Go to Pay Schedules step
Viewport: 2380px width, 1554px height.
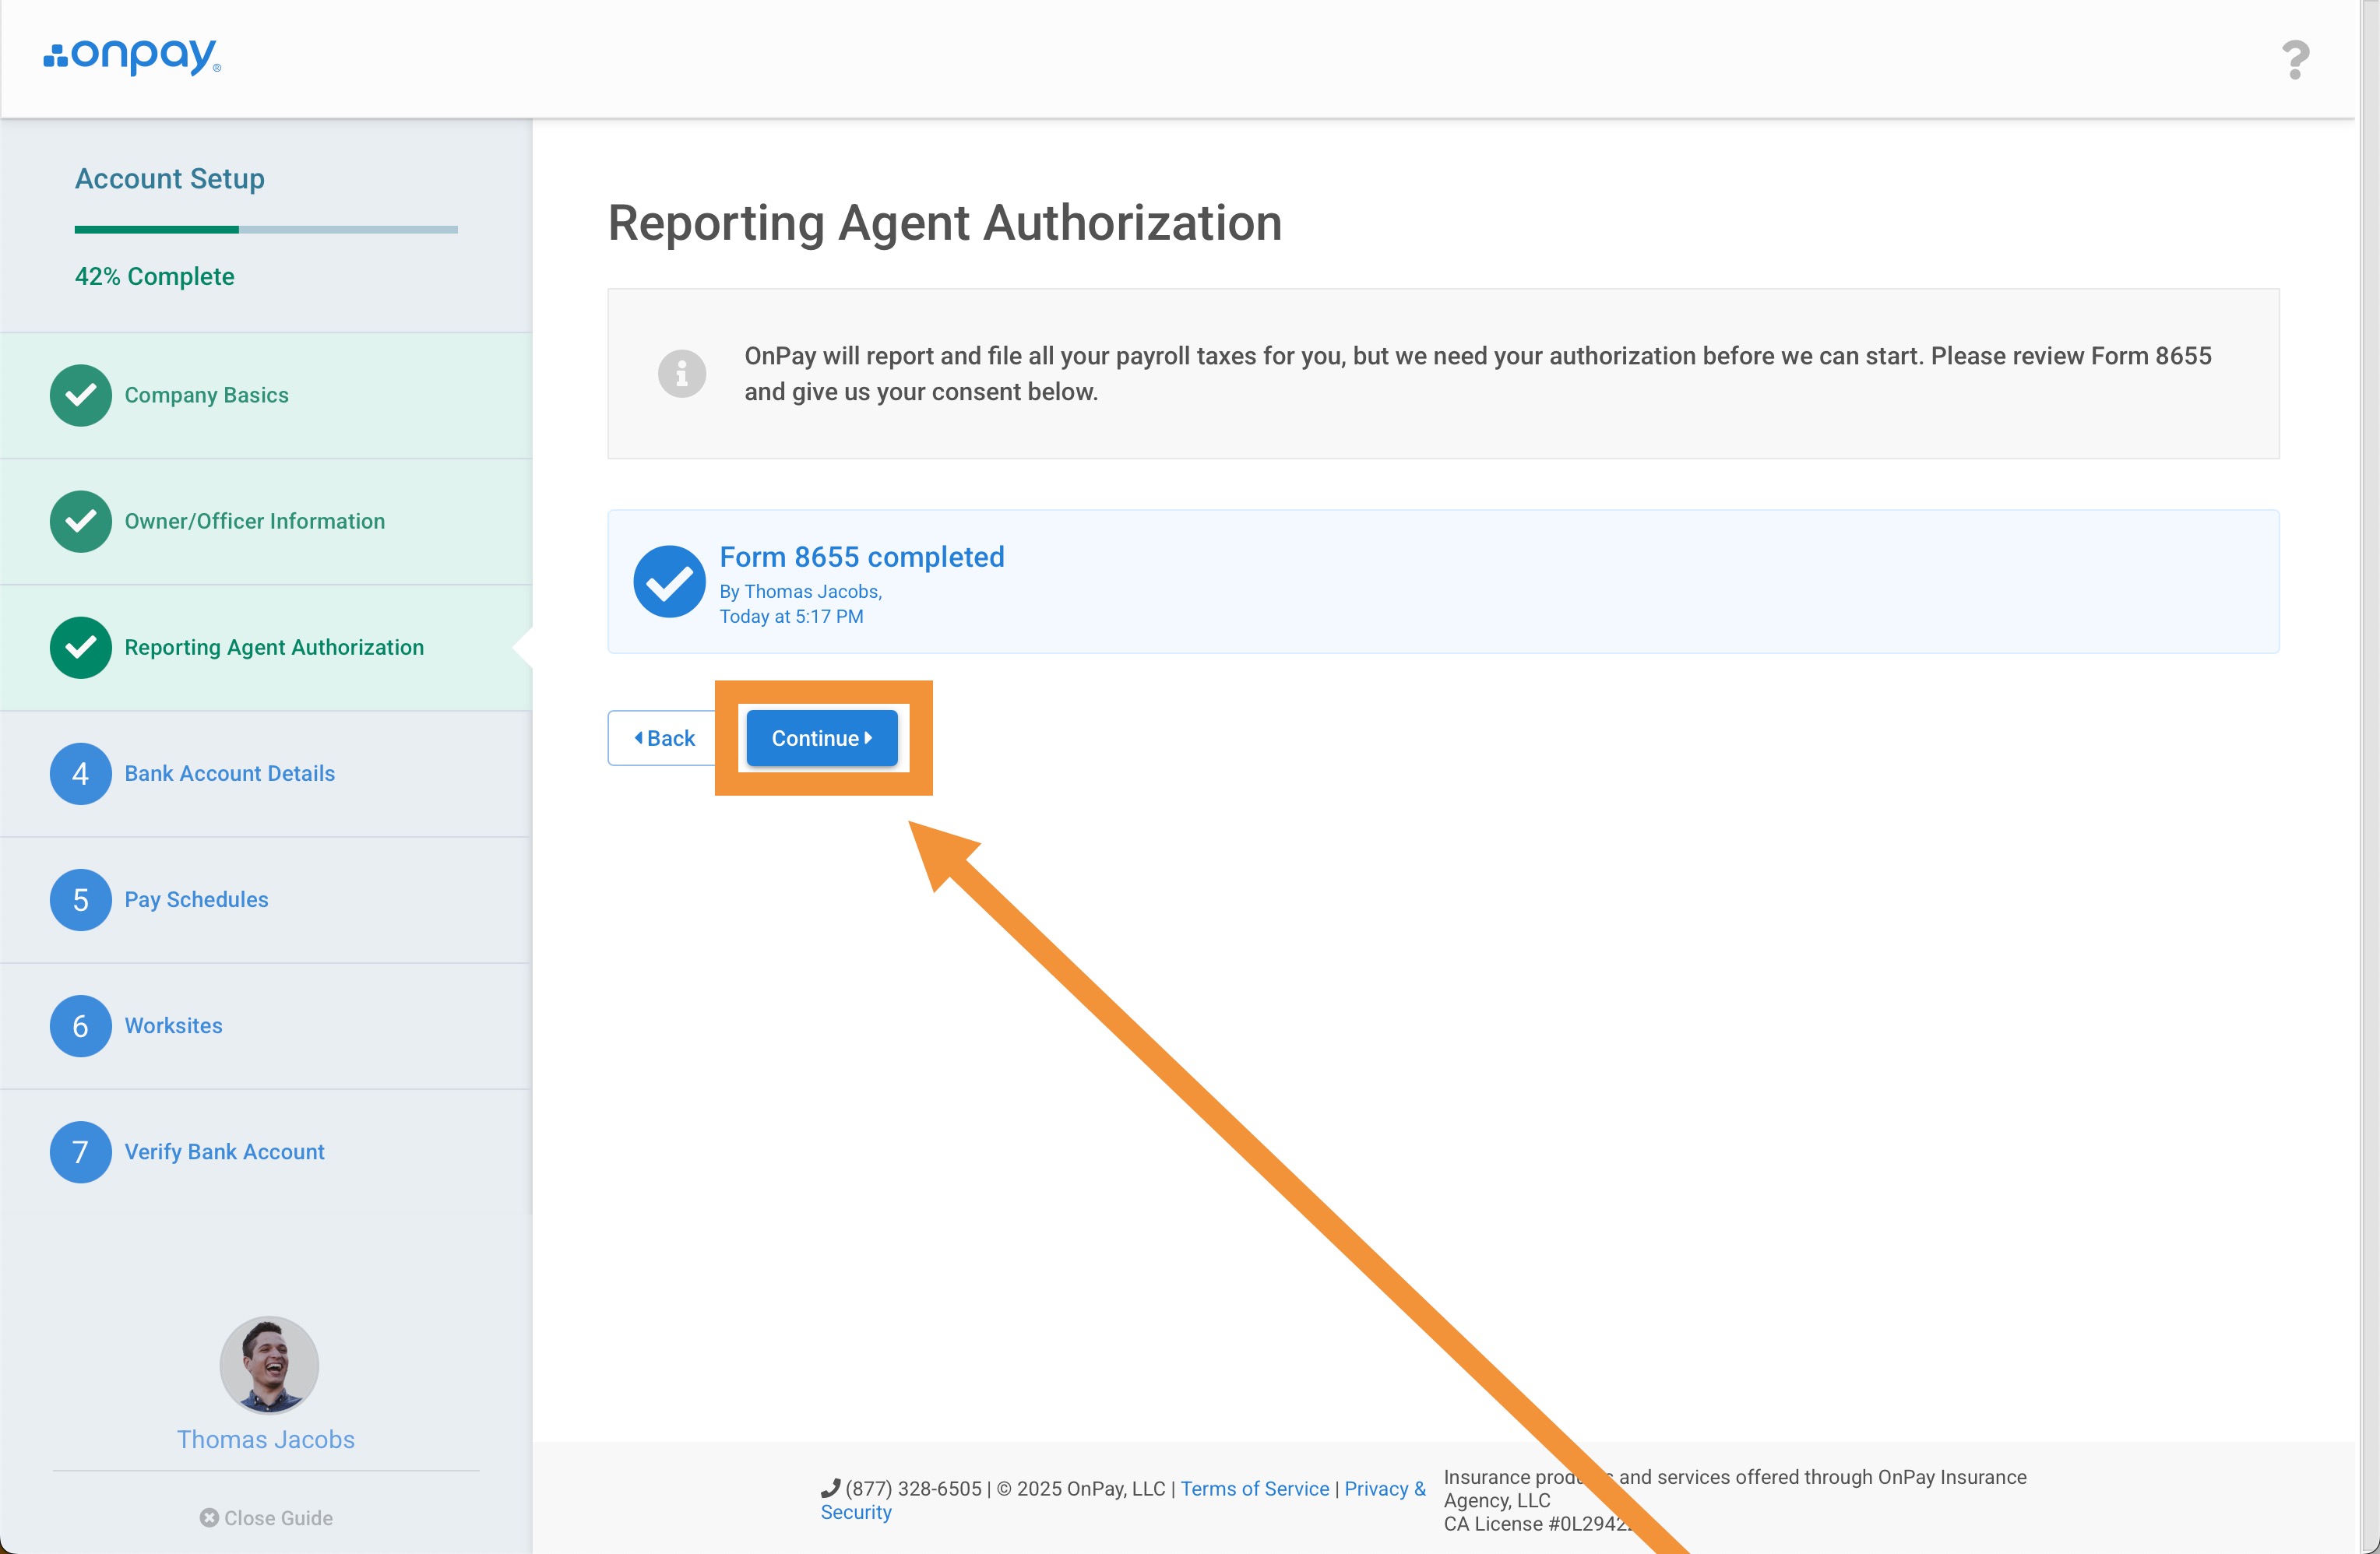(196, 899)
